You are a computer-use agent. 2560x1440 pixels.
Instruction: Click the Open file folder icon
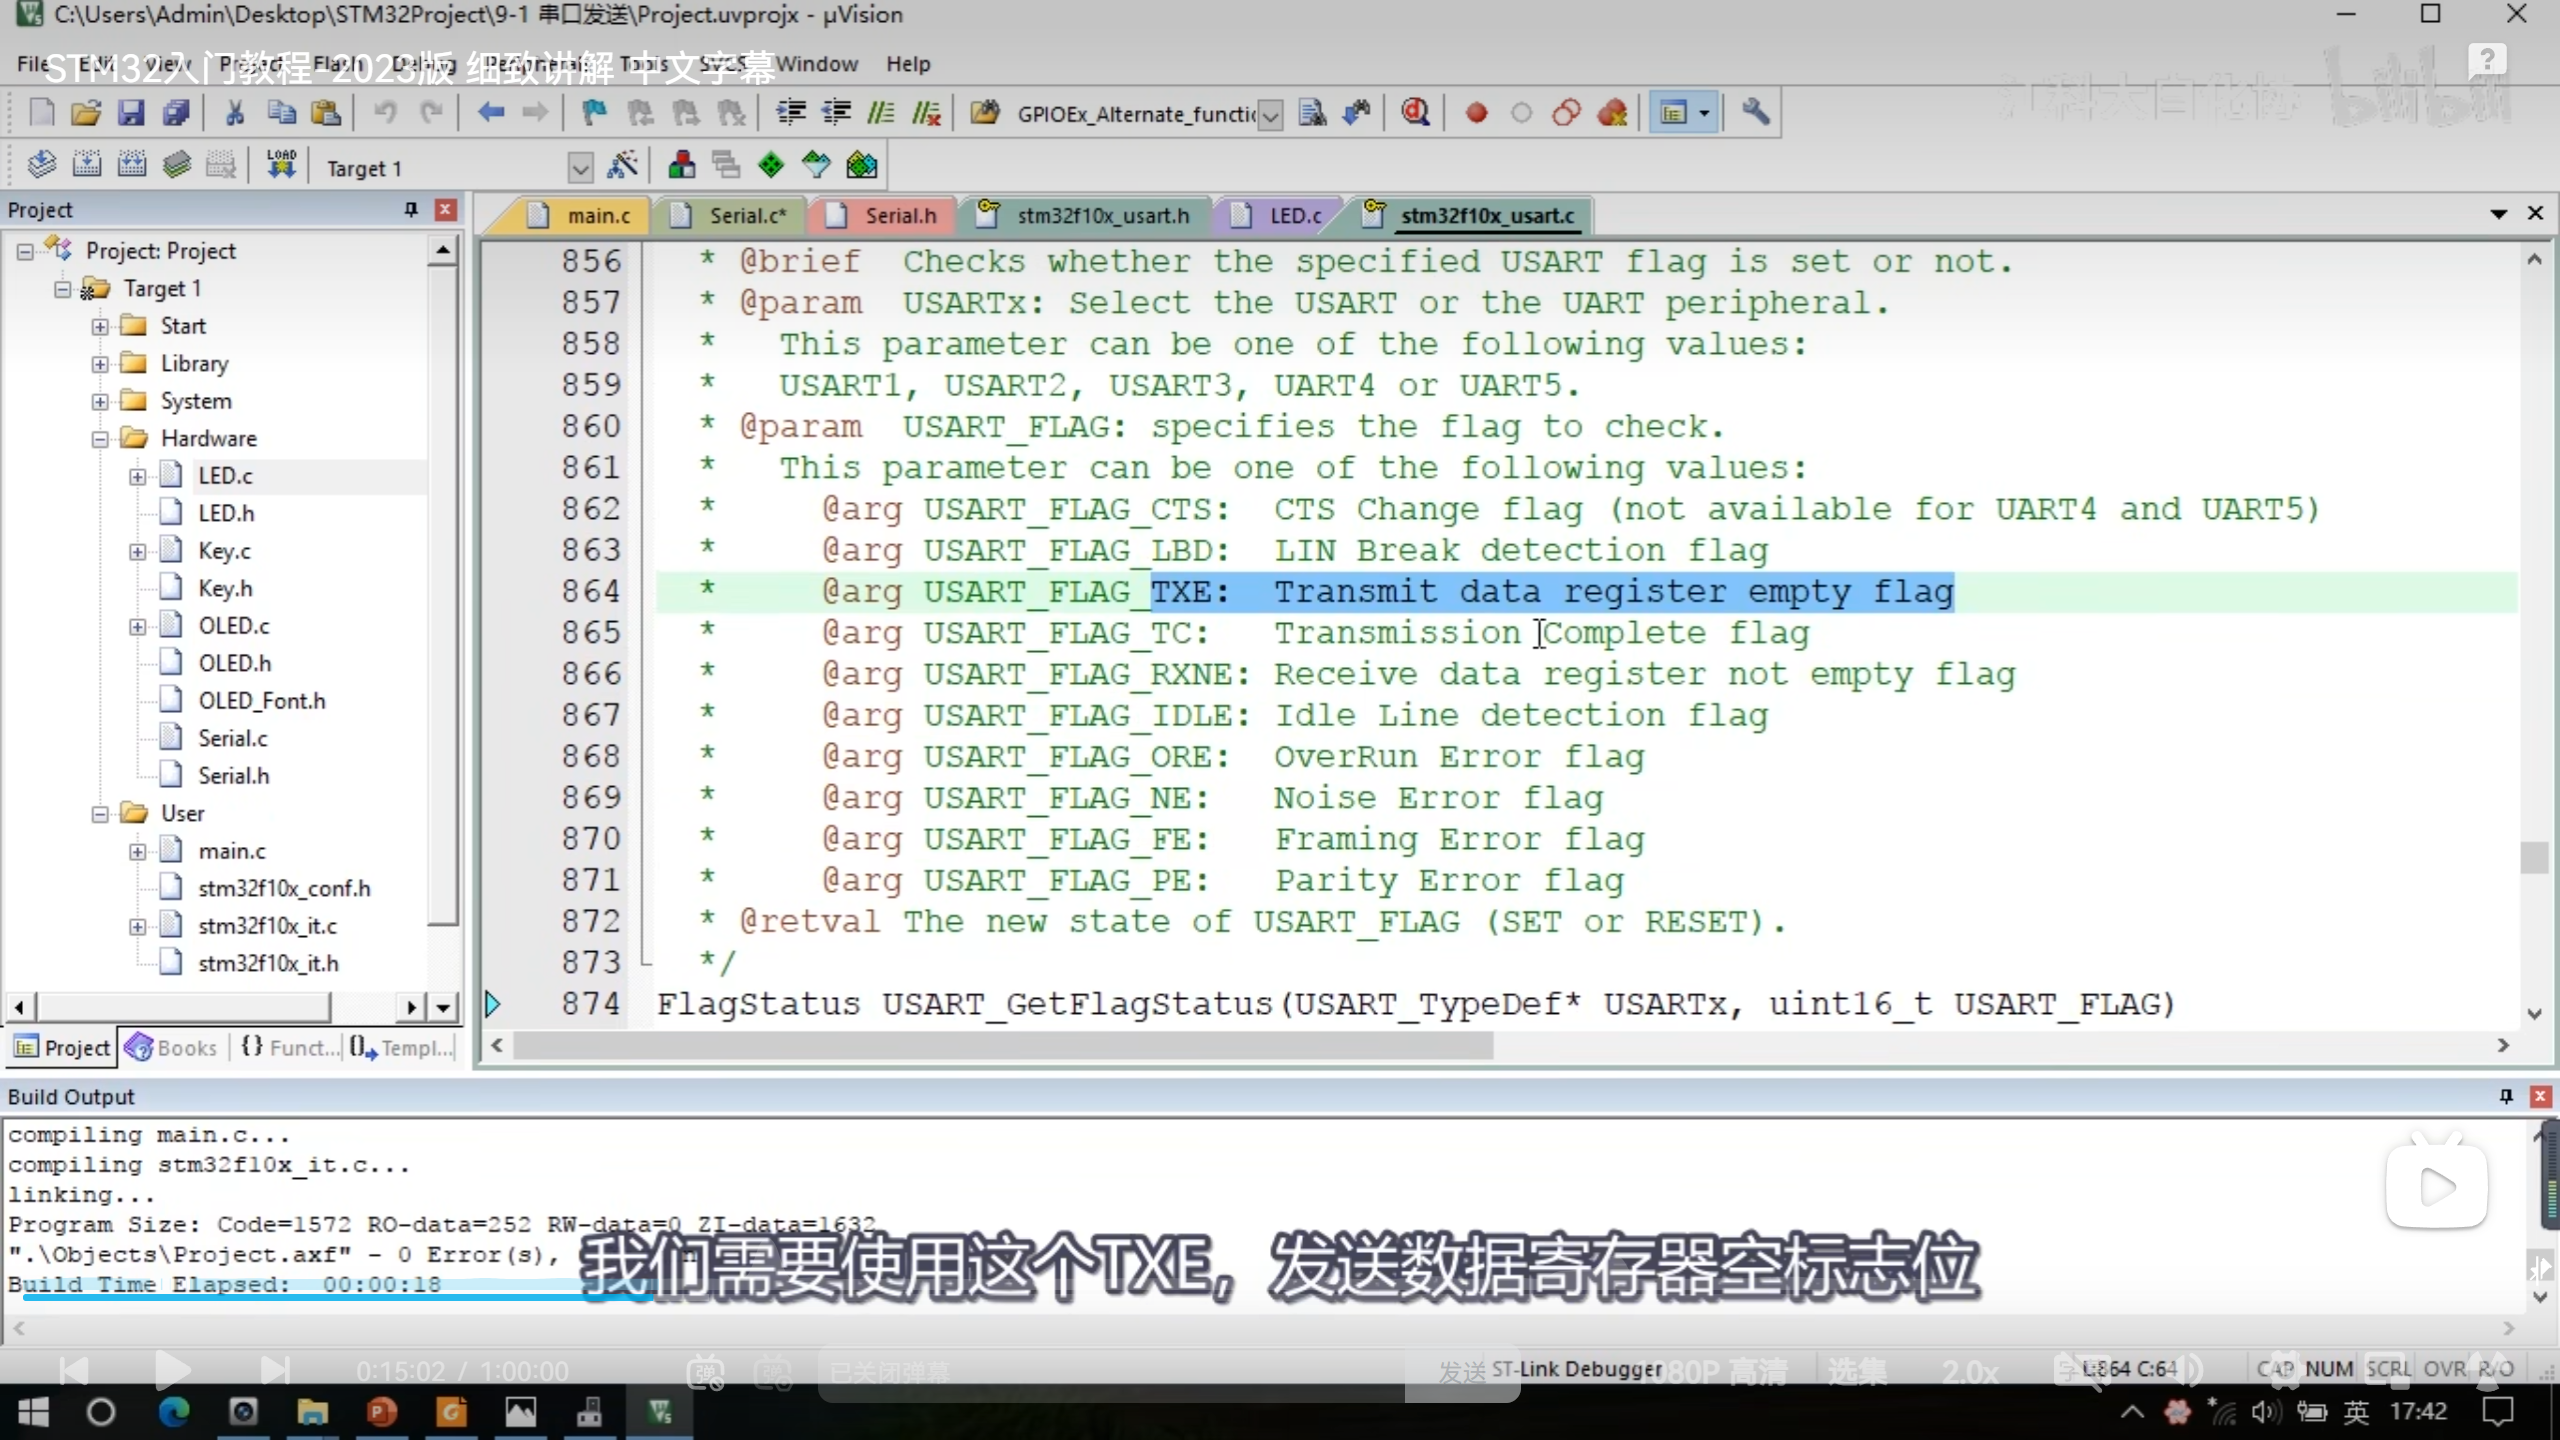point(86,113)
